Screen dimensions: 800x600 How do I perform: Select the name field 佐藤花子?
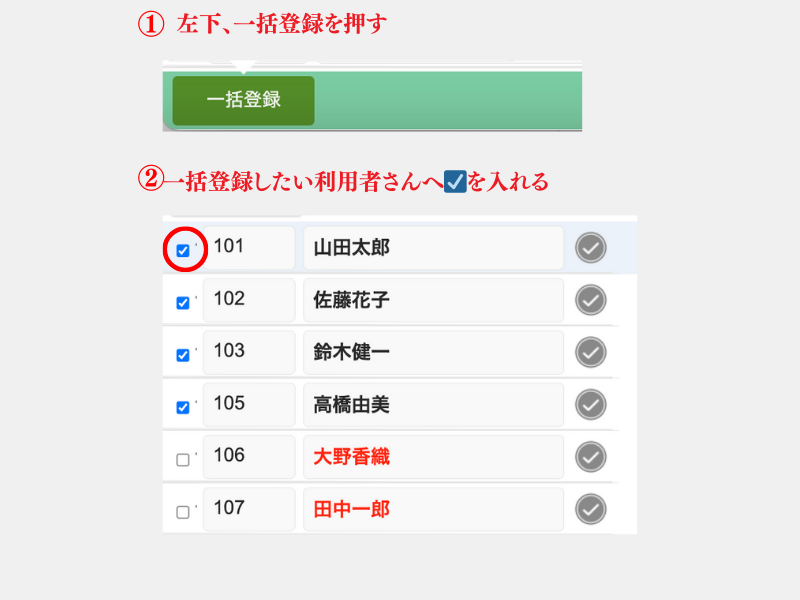(433, 299)
